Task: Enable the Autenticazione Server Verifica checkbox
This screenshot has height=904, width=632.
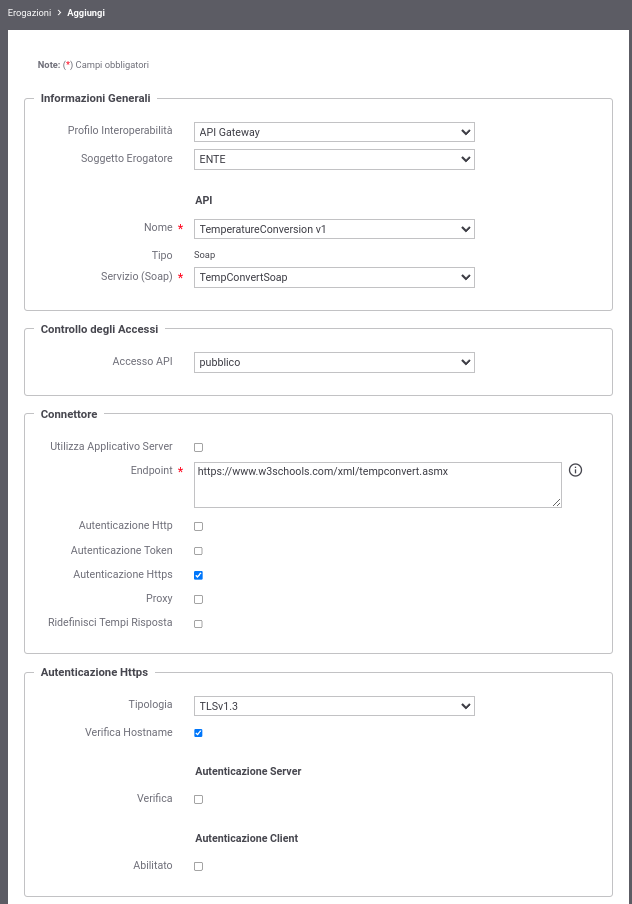Action: click(198, 800)
